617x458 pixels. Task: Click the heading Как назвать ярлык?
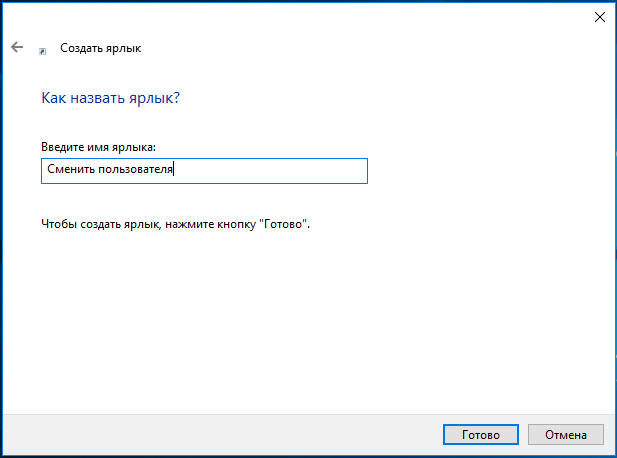(111, 98)
